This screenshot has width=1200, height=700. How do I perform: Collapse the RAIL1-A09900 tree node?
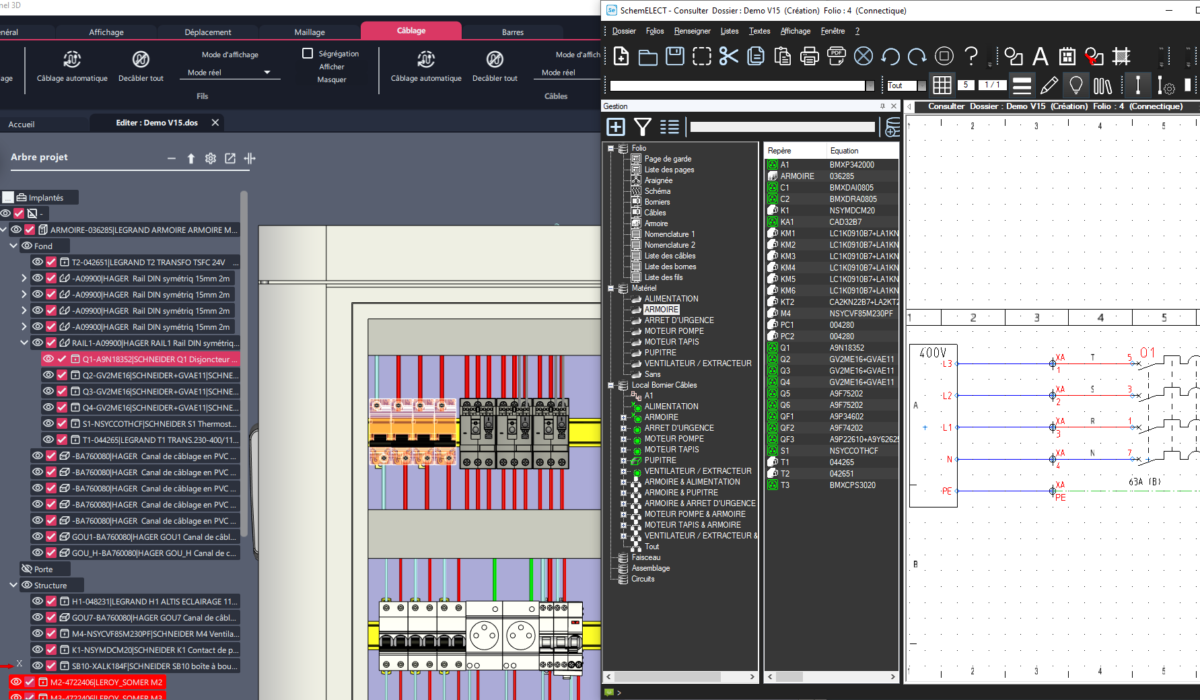24,343
